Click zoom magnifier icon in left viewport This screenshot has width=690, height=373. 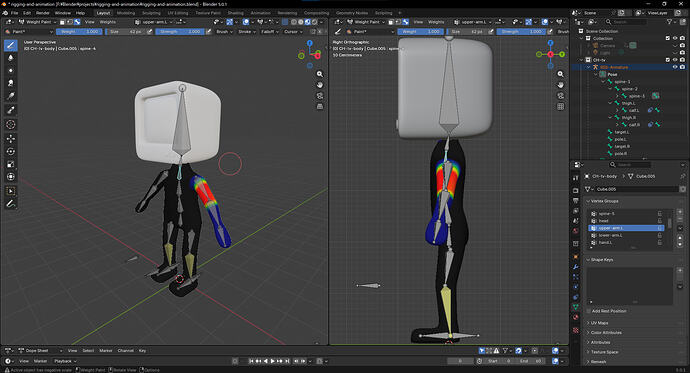[320, 74]
